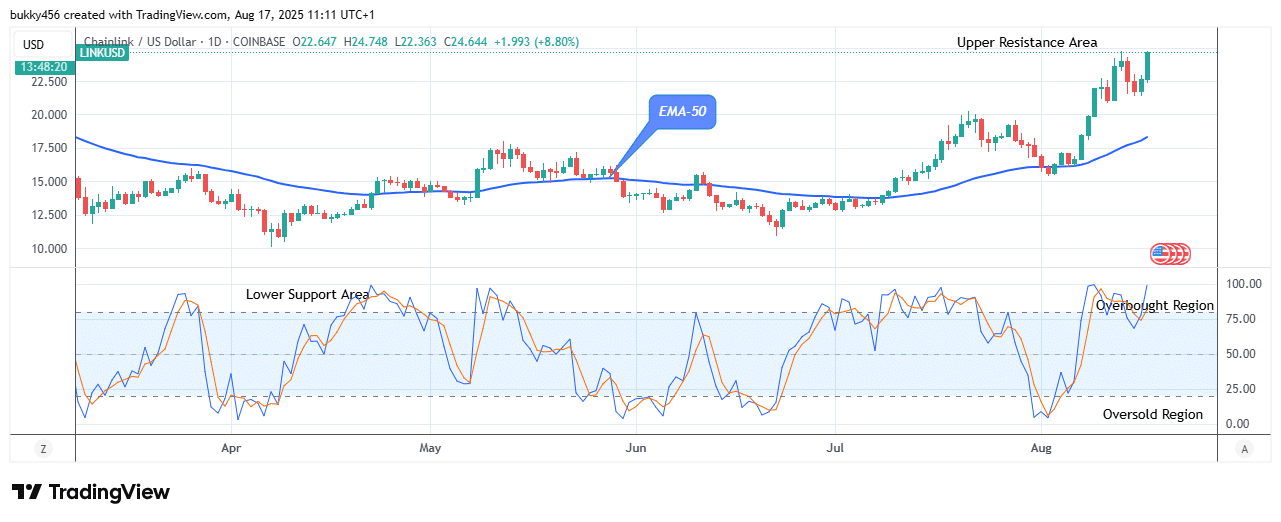This screenshot has height=522, width=1281.
Task: Click the 22.500 price scale label
Action: (x=50, y=82)
